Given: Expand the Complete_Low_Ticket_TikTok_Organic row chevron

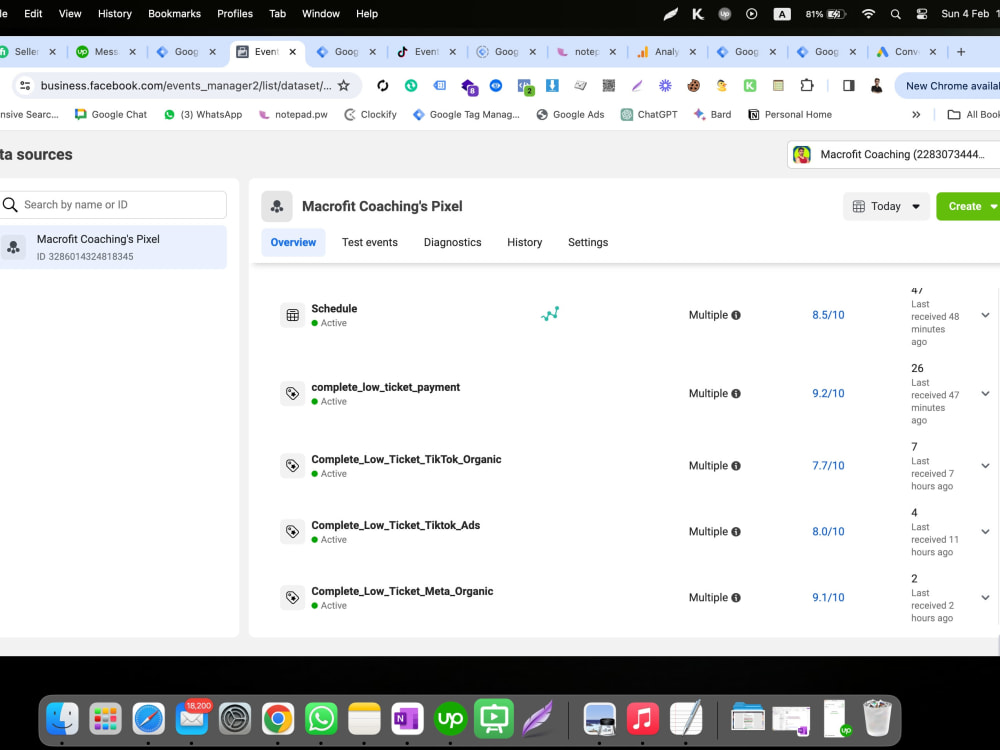Looking at the screenshot, I should click(986, 465).
